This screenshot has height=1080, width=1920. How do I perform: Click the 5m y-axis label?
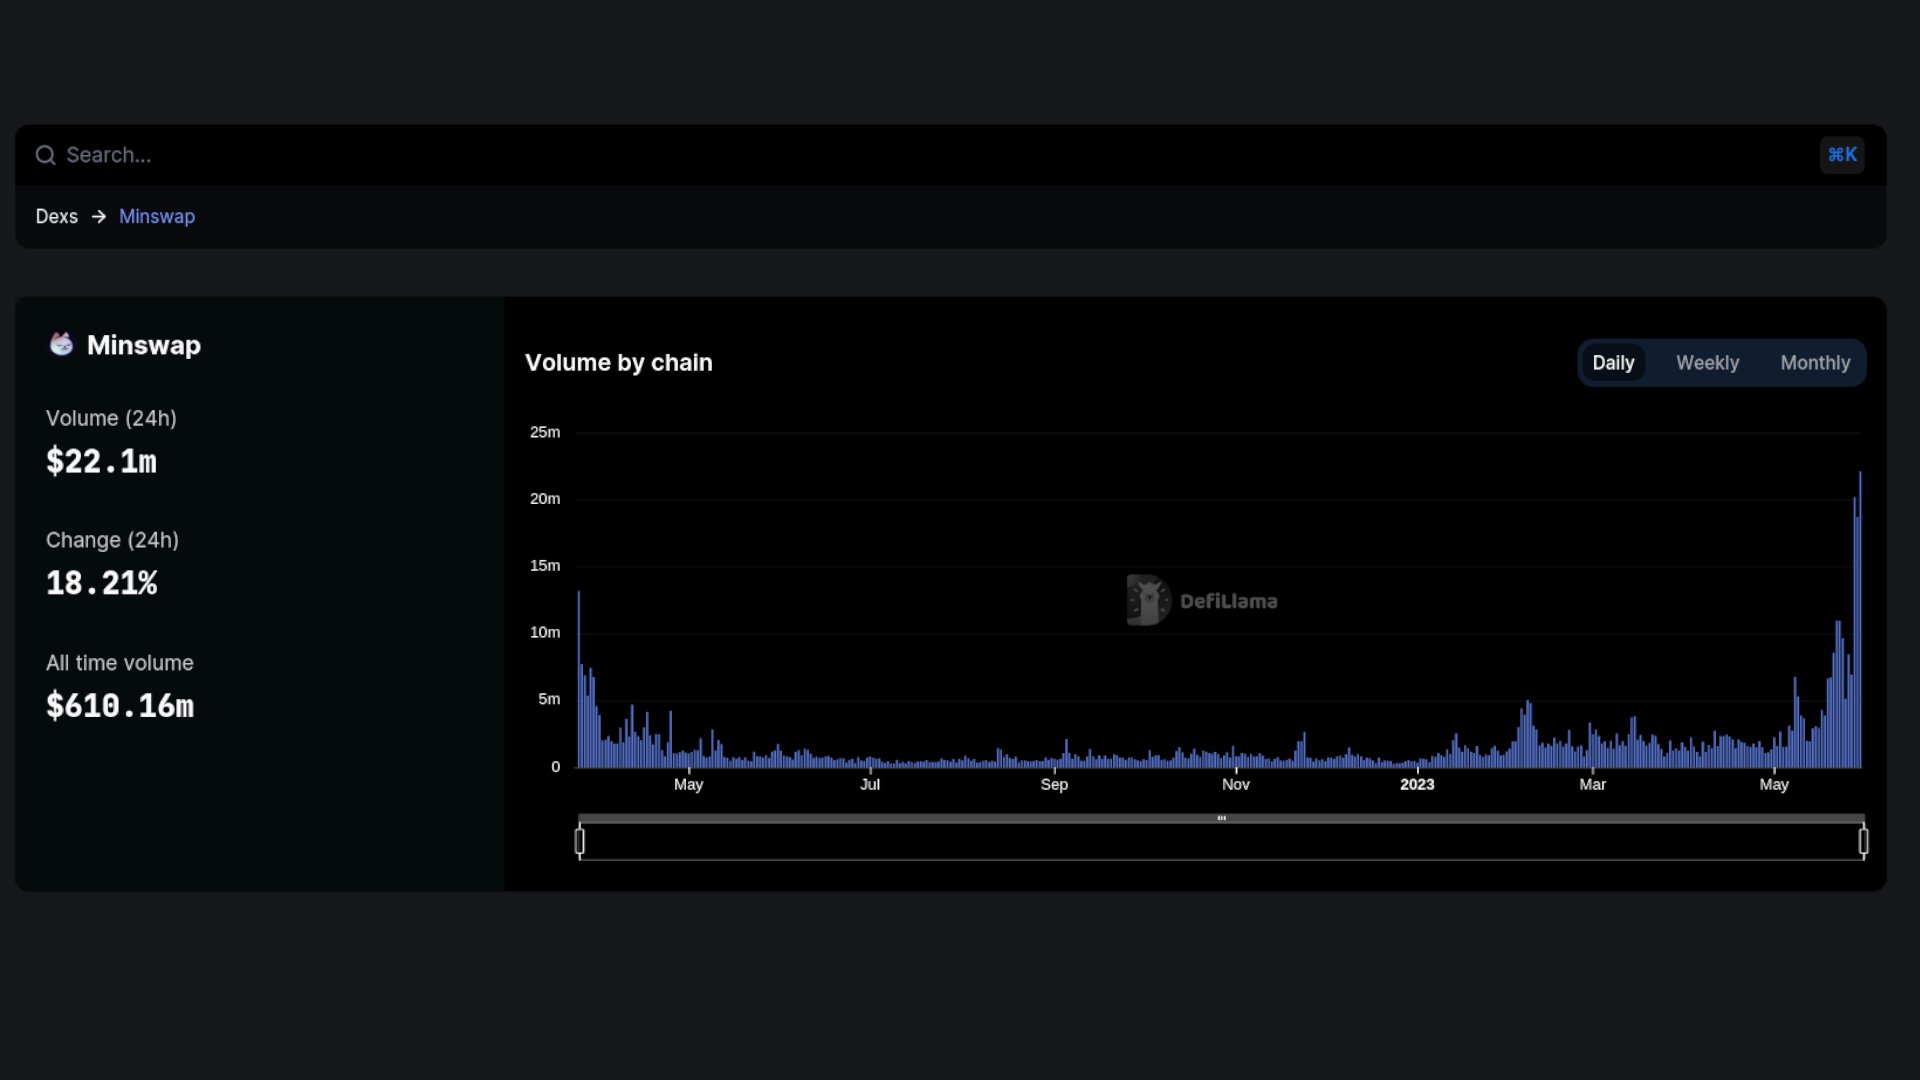click(549, 699)
